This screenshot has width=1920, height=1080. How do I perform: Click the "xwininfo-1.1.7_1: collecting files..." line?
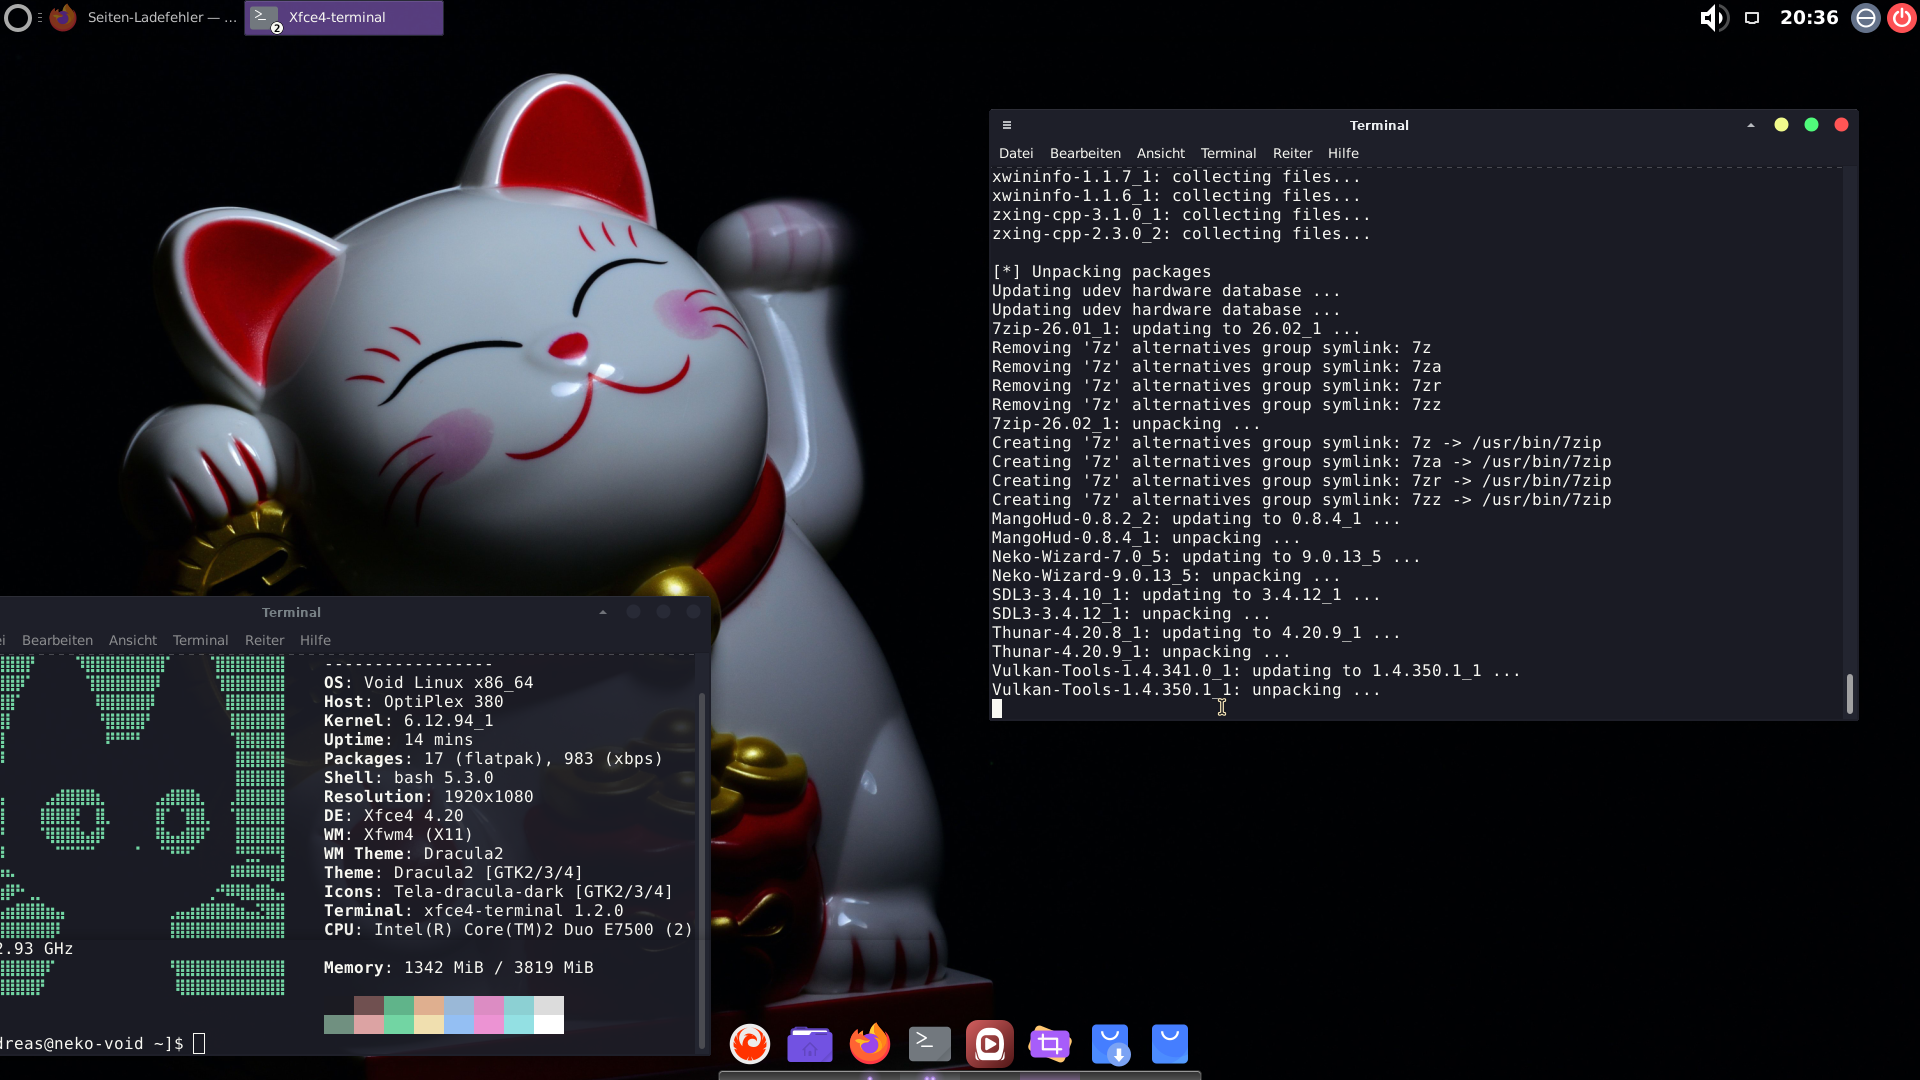tap(1176, 177)
